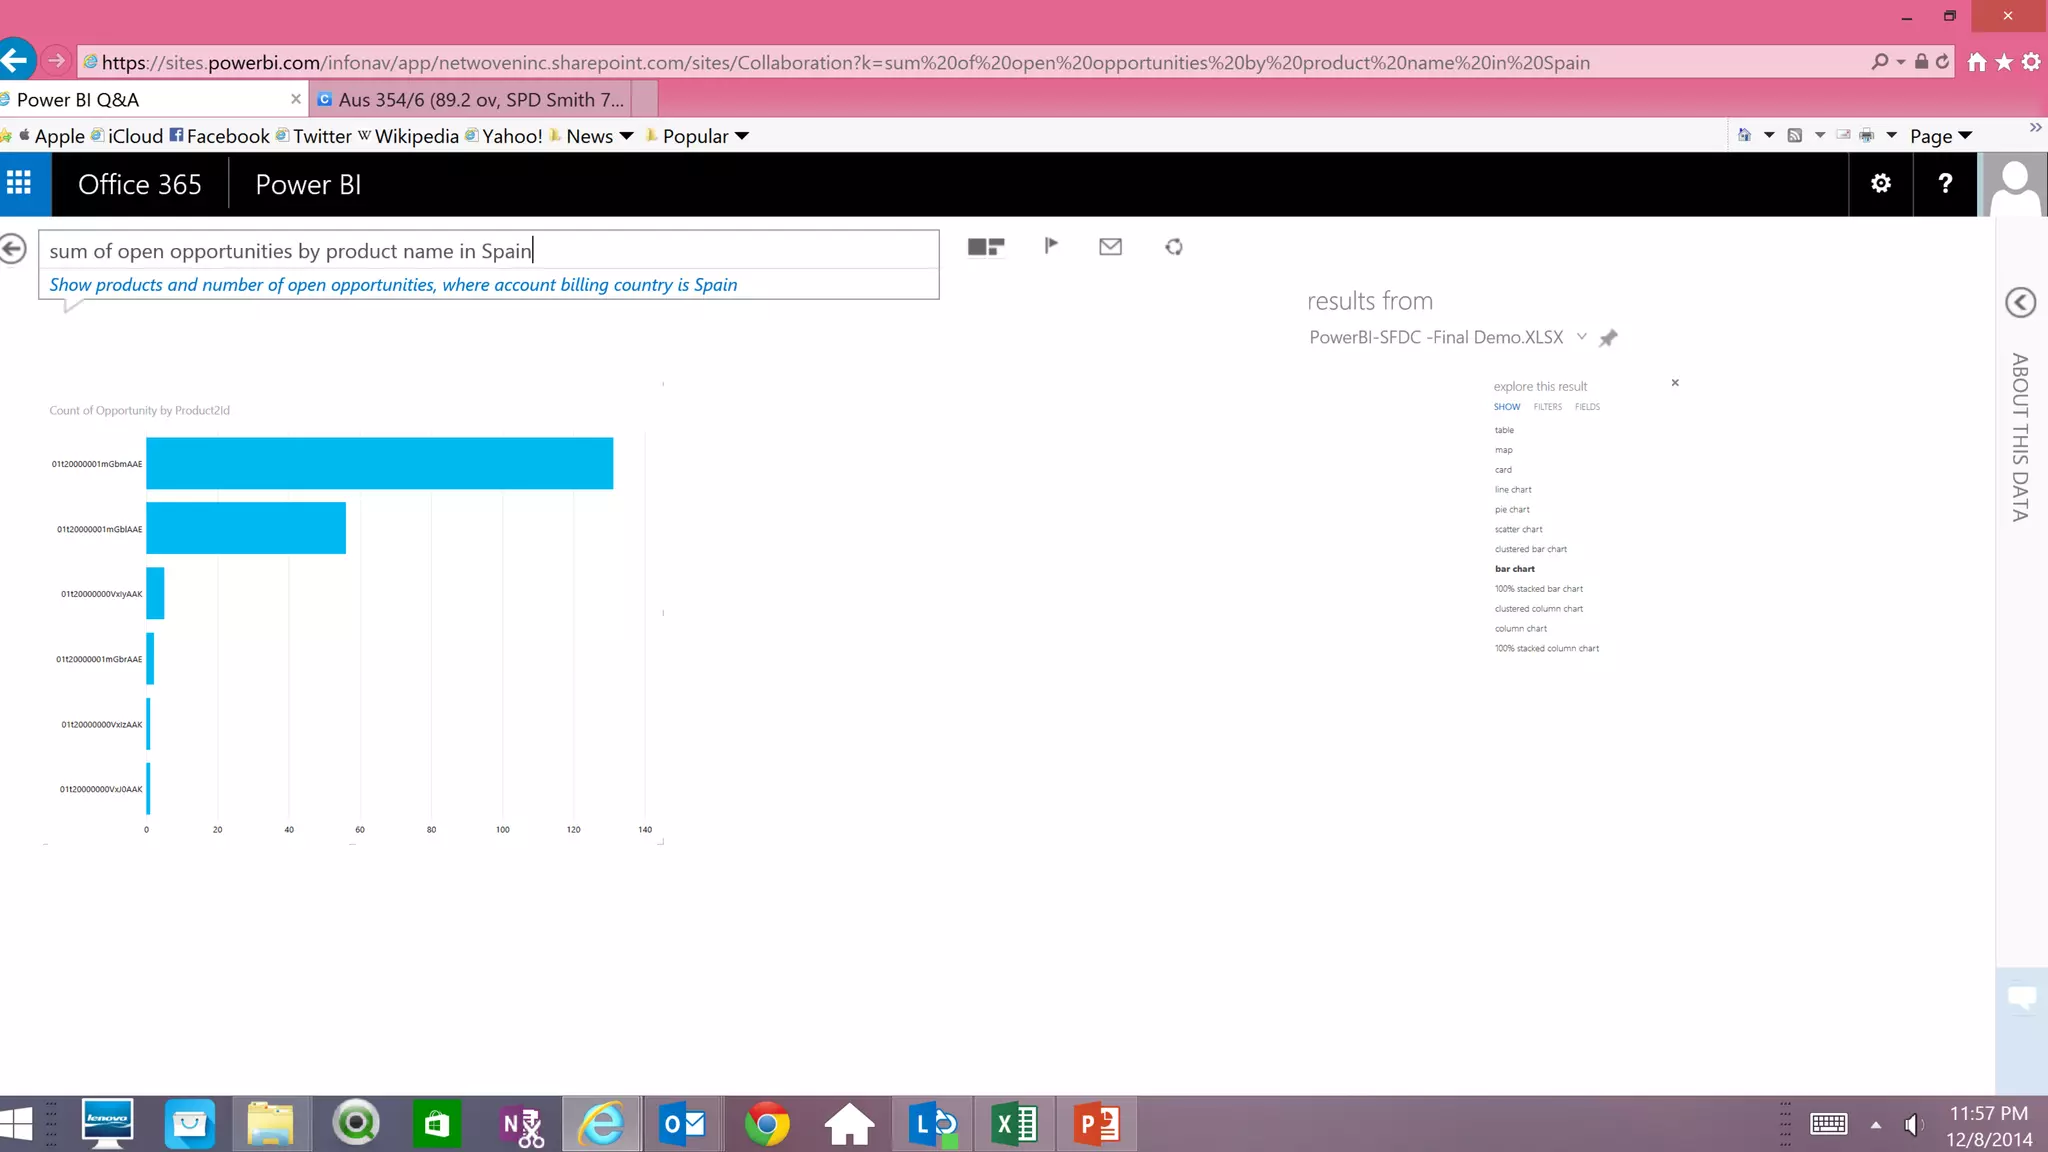2048x1152 pixels.
Task: Expand the command bar overflow chevrons
Action: pos(2035,127)
